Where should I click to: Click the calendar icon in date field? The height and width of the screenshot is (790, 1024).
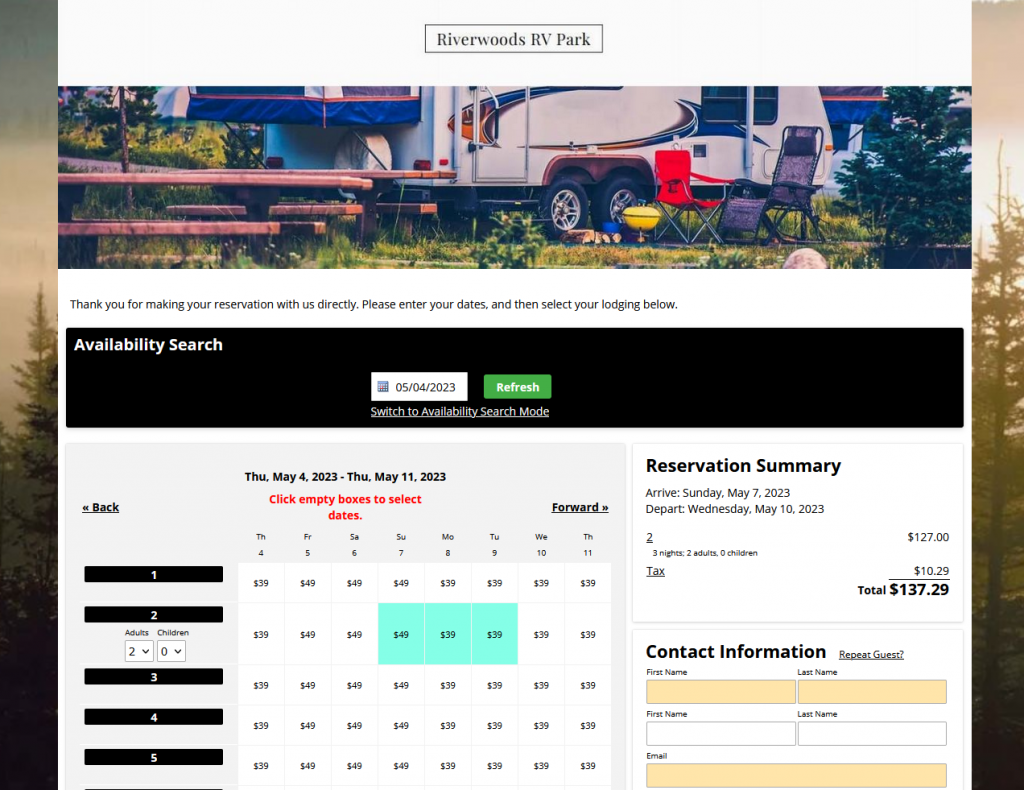coord(383,387)
